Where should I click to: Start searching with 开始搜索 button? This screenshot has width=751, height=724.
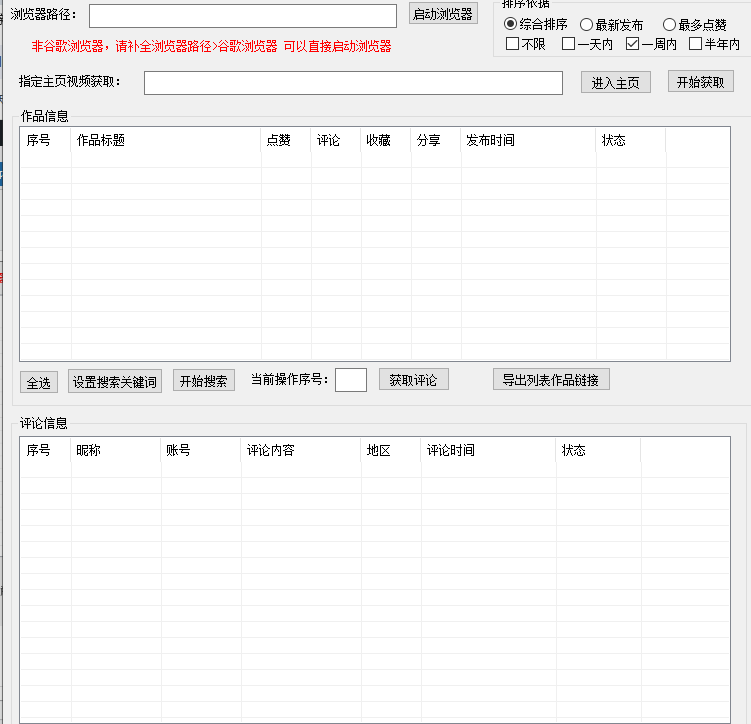tap(203, 381)
